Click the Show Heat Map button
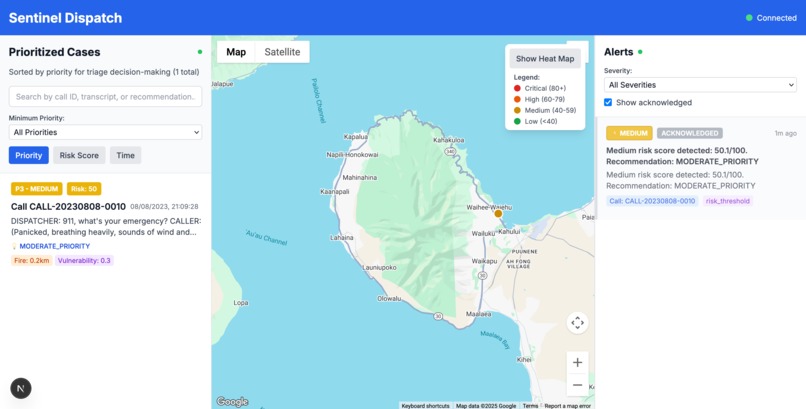806x409 pixels. pyautogui.click(x=545, y=59)
